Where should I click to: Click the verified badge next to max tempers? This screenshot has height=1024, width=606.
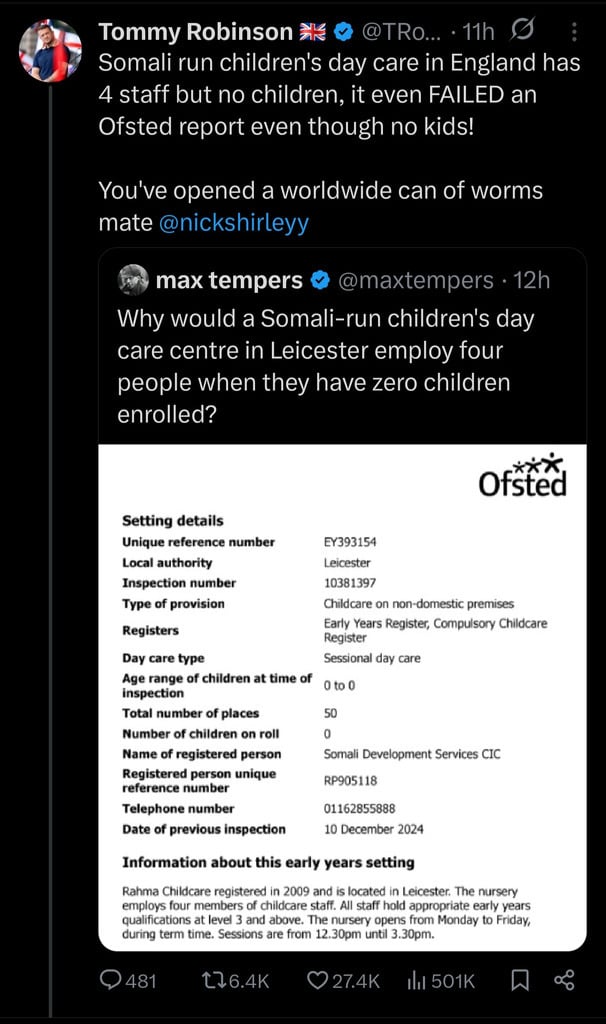pos(319,280)
